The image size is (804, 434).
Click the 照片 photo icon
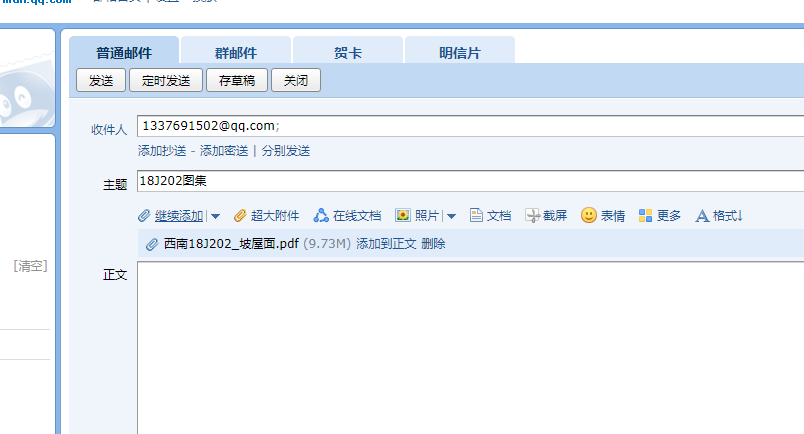(403, 215)
